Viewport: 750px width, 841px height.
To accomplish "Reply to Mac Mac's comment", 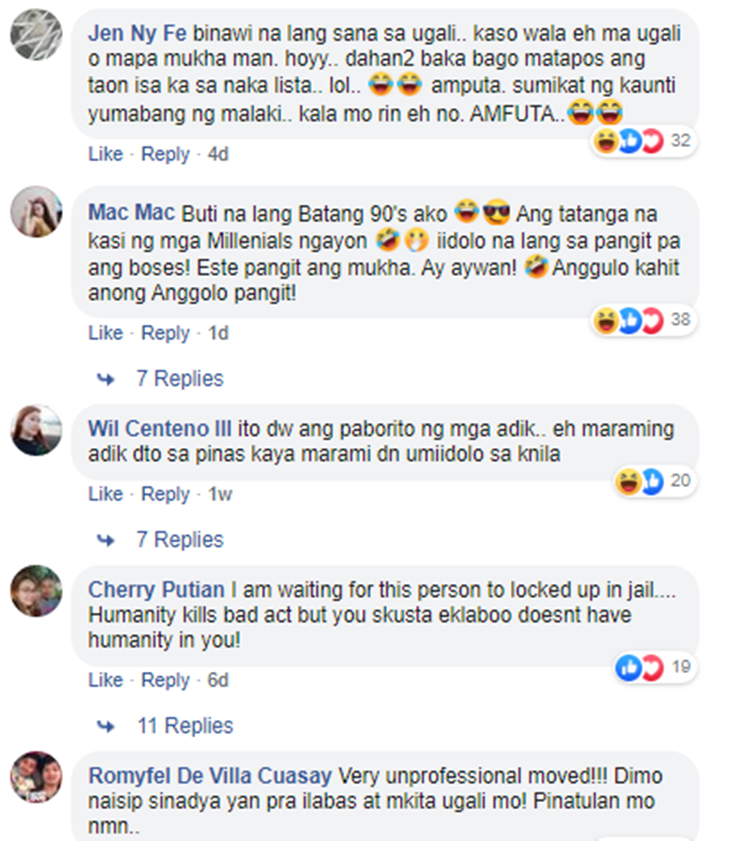I will pos(165,333).
